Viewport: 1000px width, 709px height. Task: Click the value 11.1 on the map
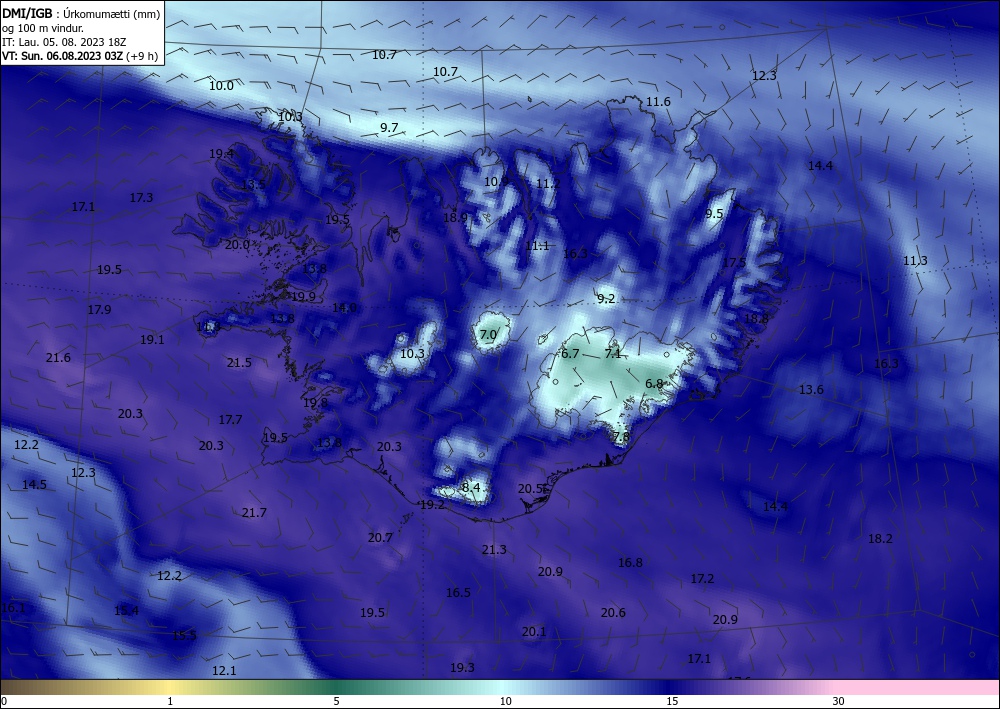(x=537, y=246)
